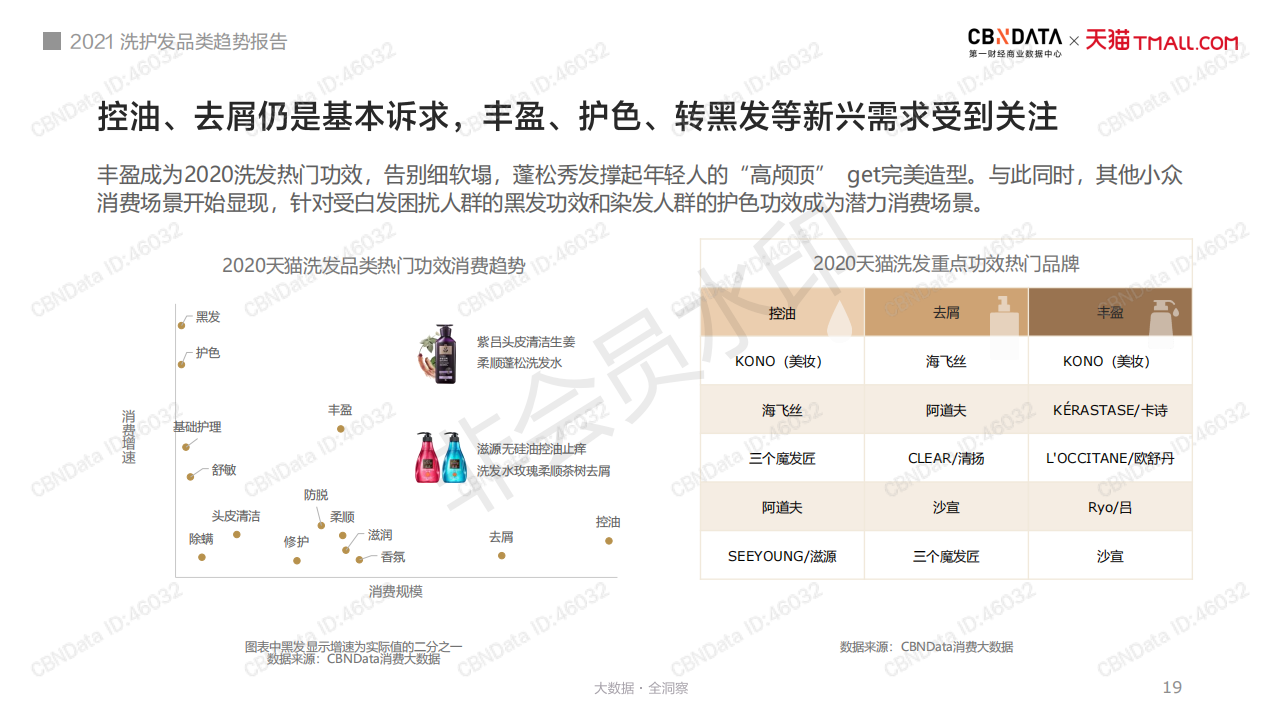Click the 香氛 label in chart

[x=393, y=557]
